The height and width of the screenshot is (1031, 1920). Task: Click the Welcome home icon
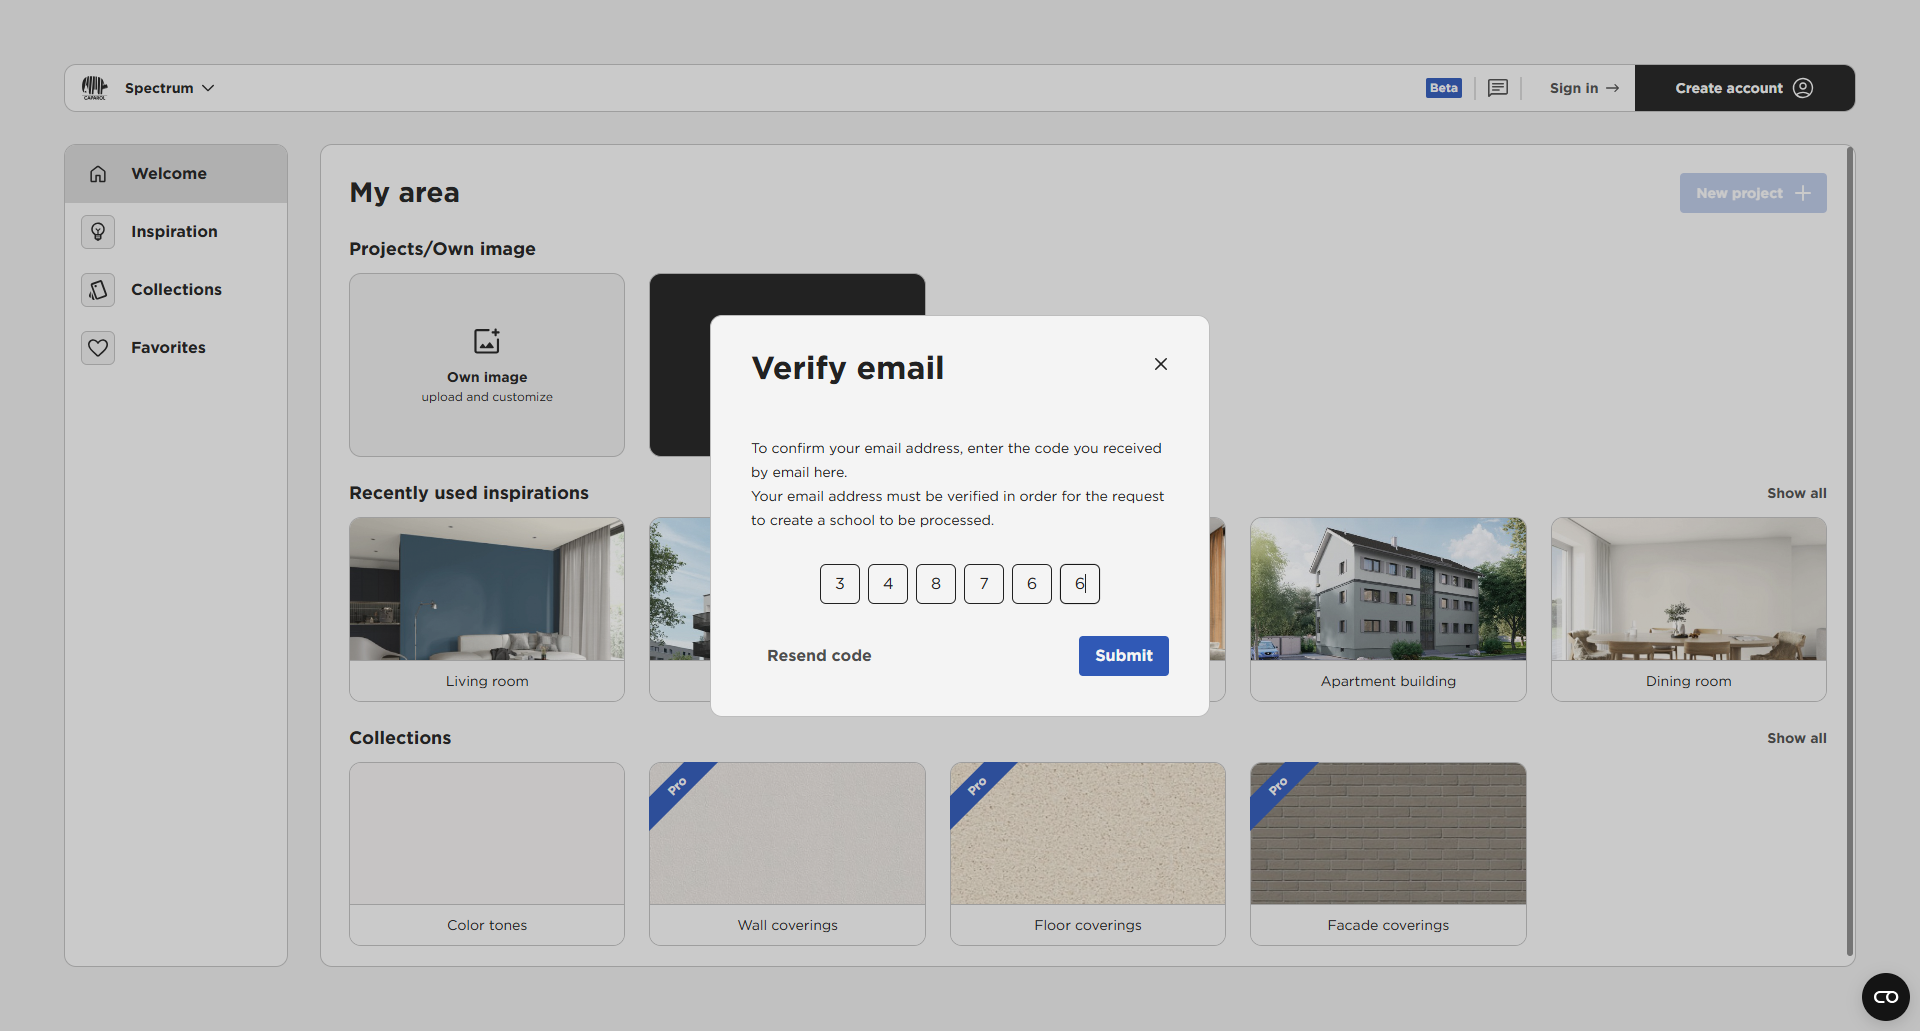pos(97,173)
